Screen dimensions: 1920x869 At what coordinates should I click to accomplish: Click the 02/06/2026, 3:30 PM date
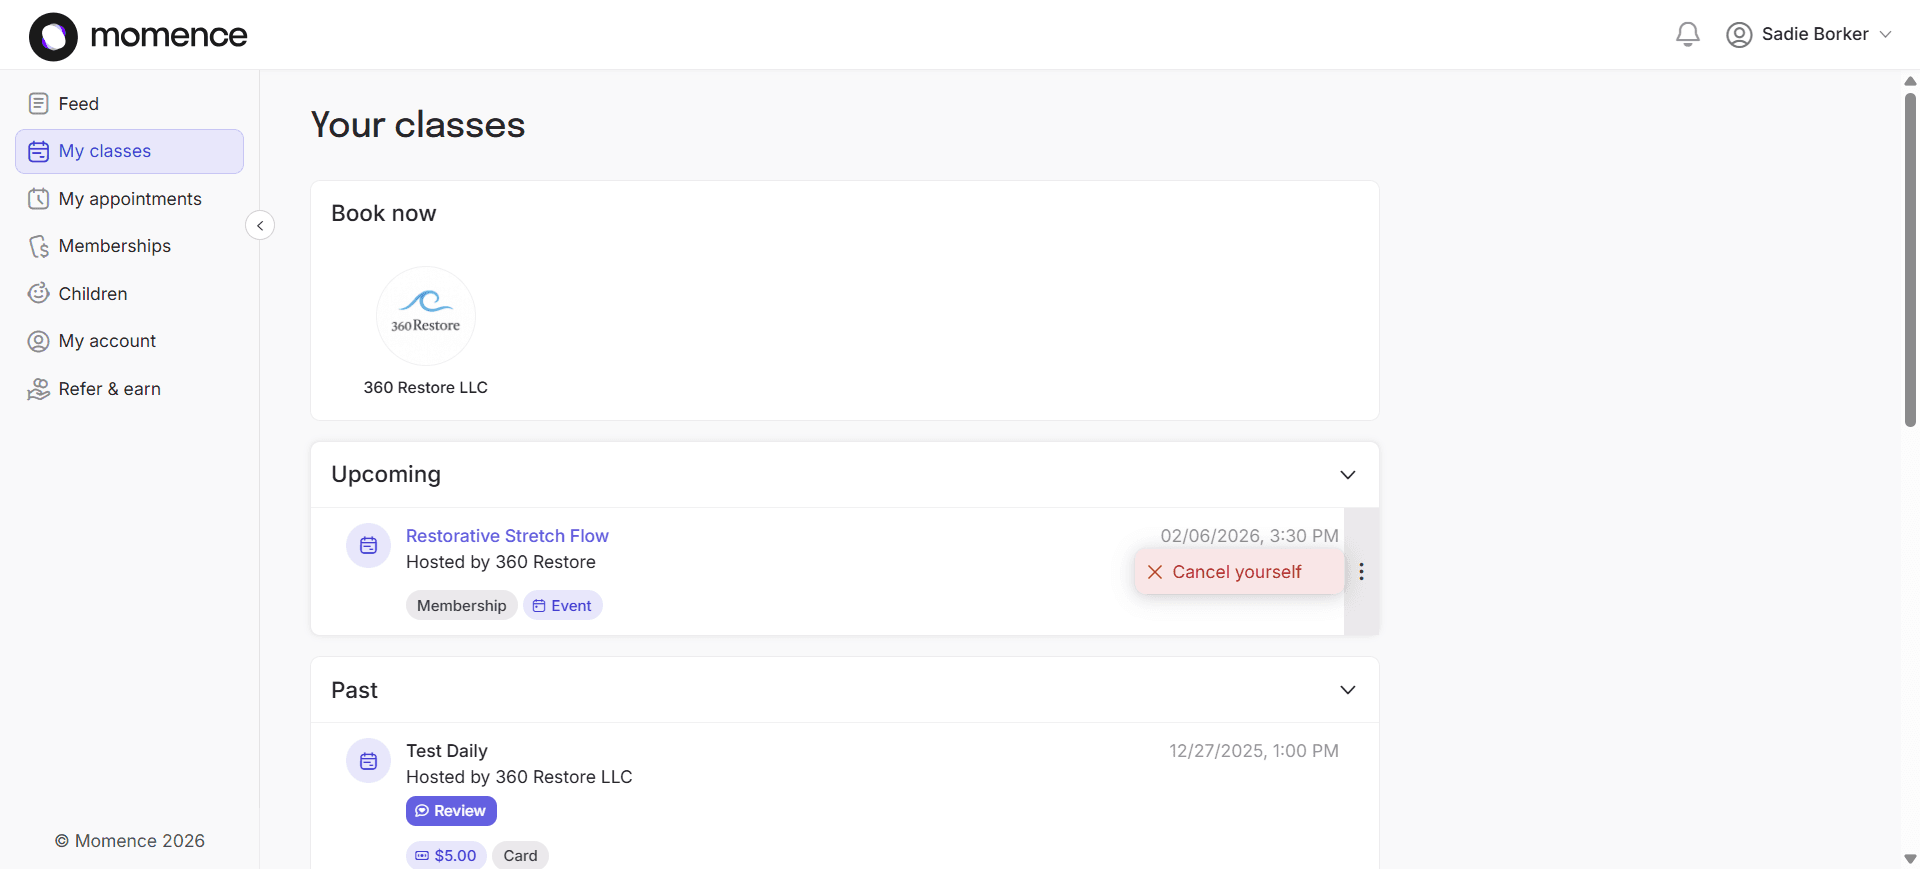tap(1249, 536)
